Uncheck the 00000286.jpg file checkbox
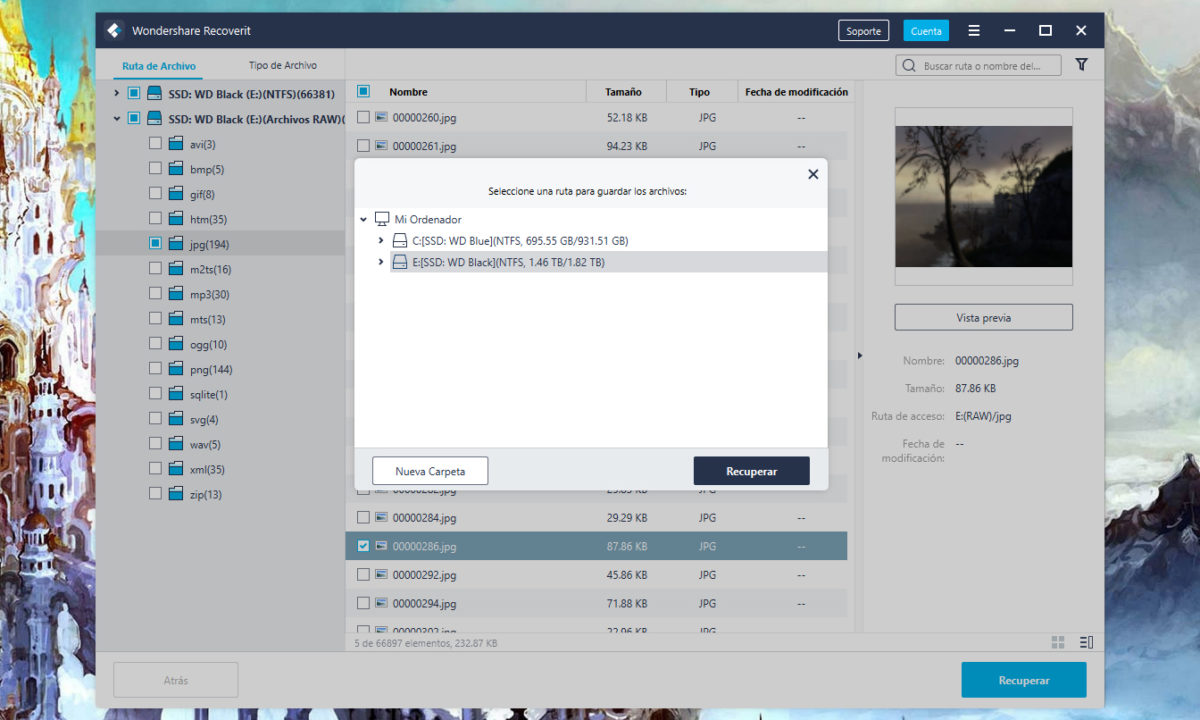 363,546
